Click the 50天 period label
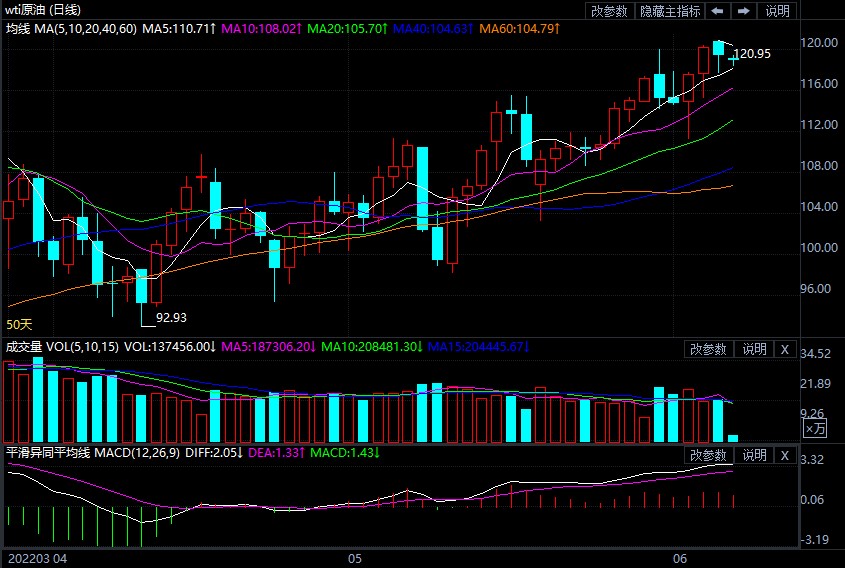The image size is (845, 568). 20,324
